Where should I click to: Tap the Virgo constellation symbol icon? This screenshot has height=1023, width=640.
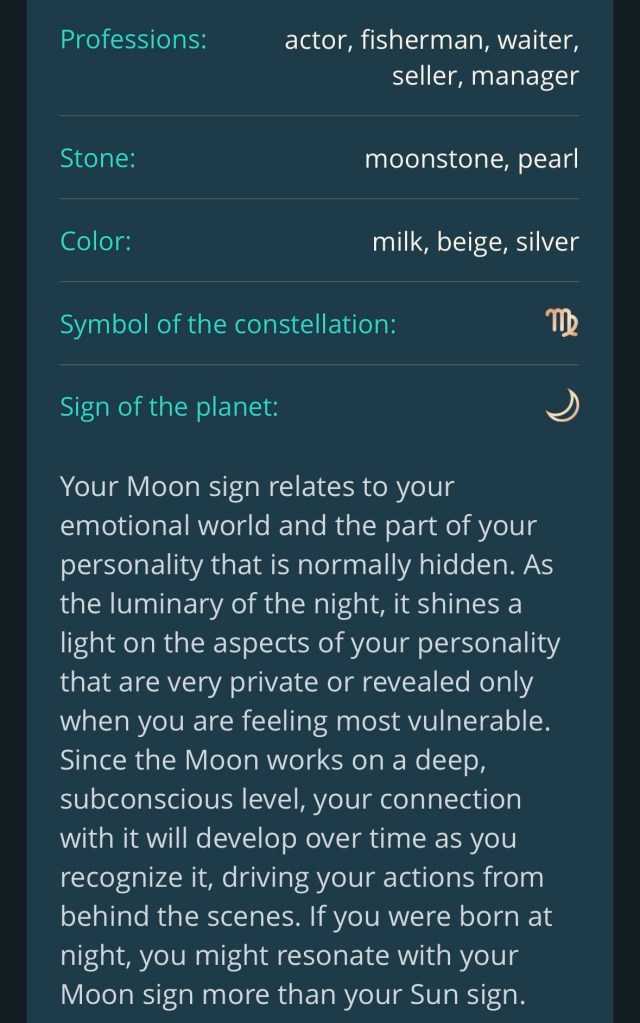pyautogui.click(x=563, y=324)
